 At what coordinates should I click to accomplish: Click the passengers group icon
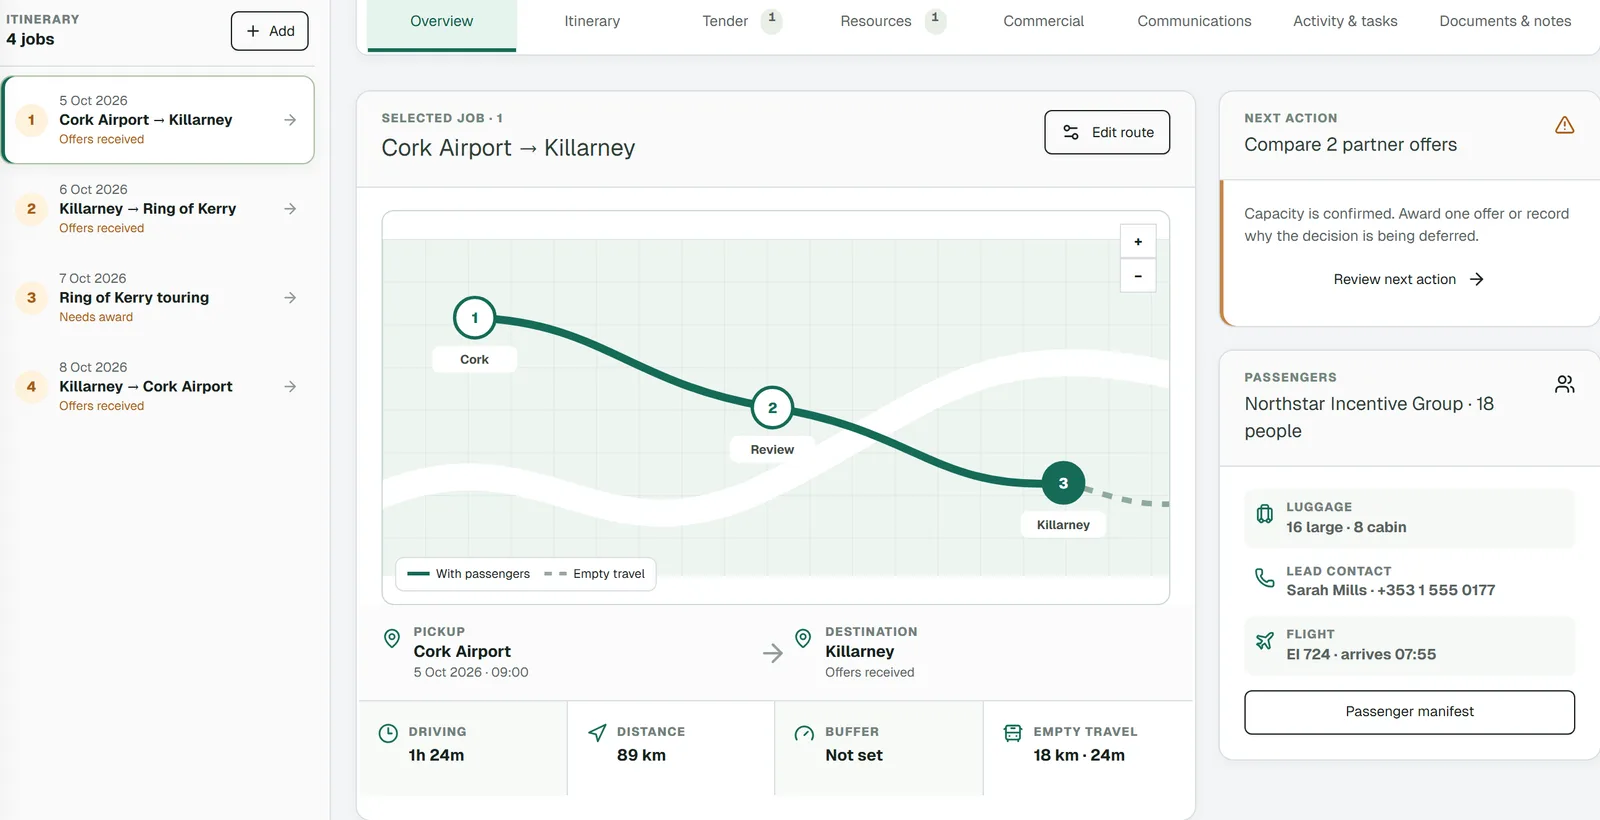[1565, 384]
